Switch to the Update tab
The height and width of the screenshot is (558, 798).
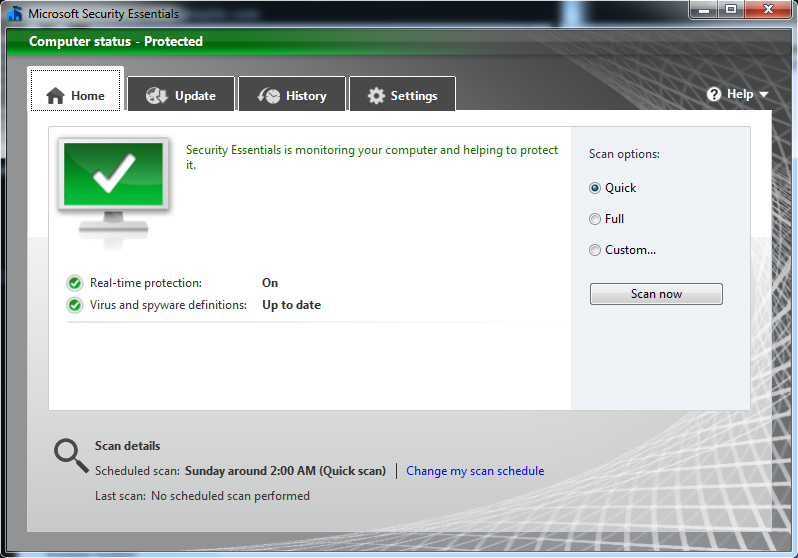[x=181, y=94]
